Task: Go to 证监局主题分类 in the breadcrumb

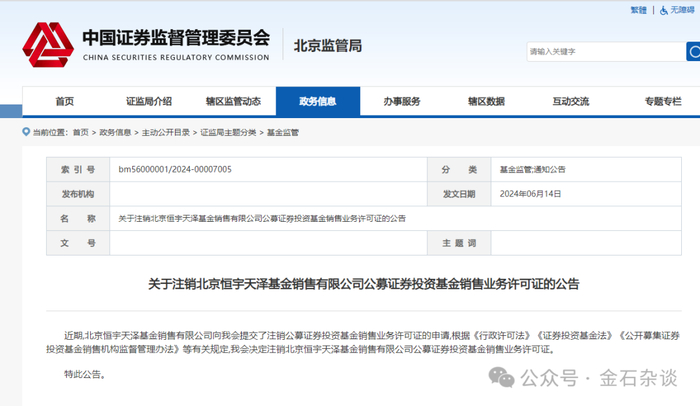Action: (228, 132)
